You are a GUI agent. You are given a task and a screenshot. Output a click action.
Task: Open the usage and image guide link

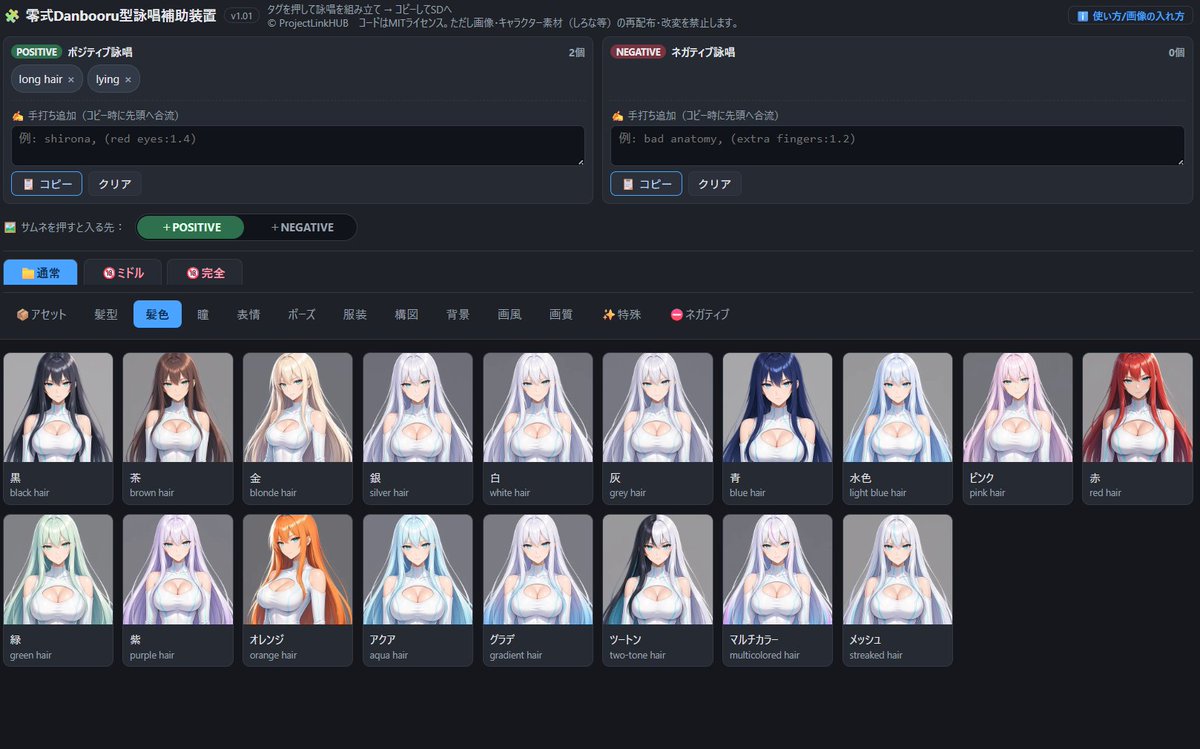pyautogui.click(x=1130, y=16)
